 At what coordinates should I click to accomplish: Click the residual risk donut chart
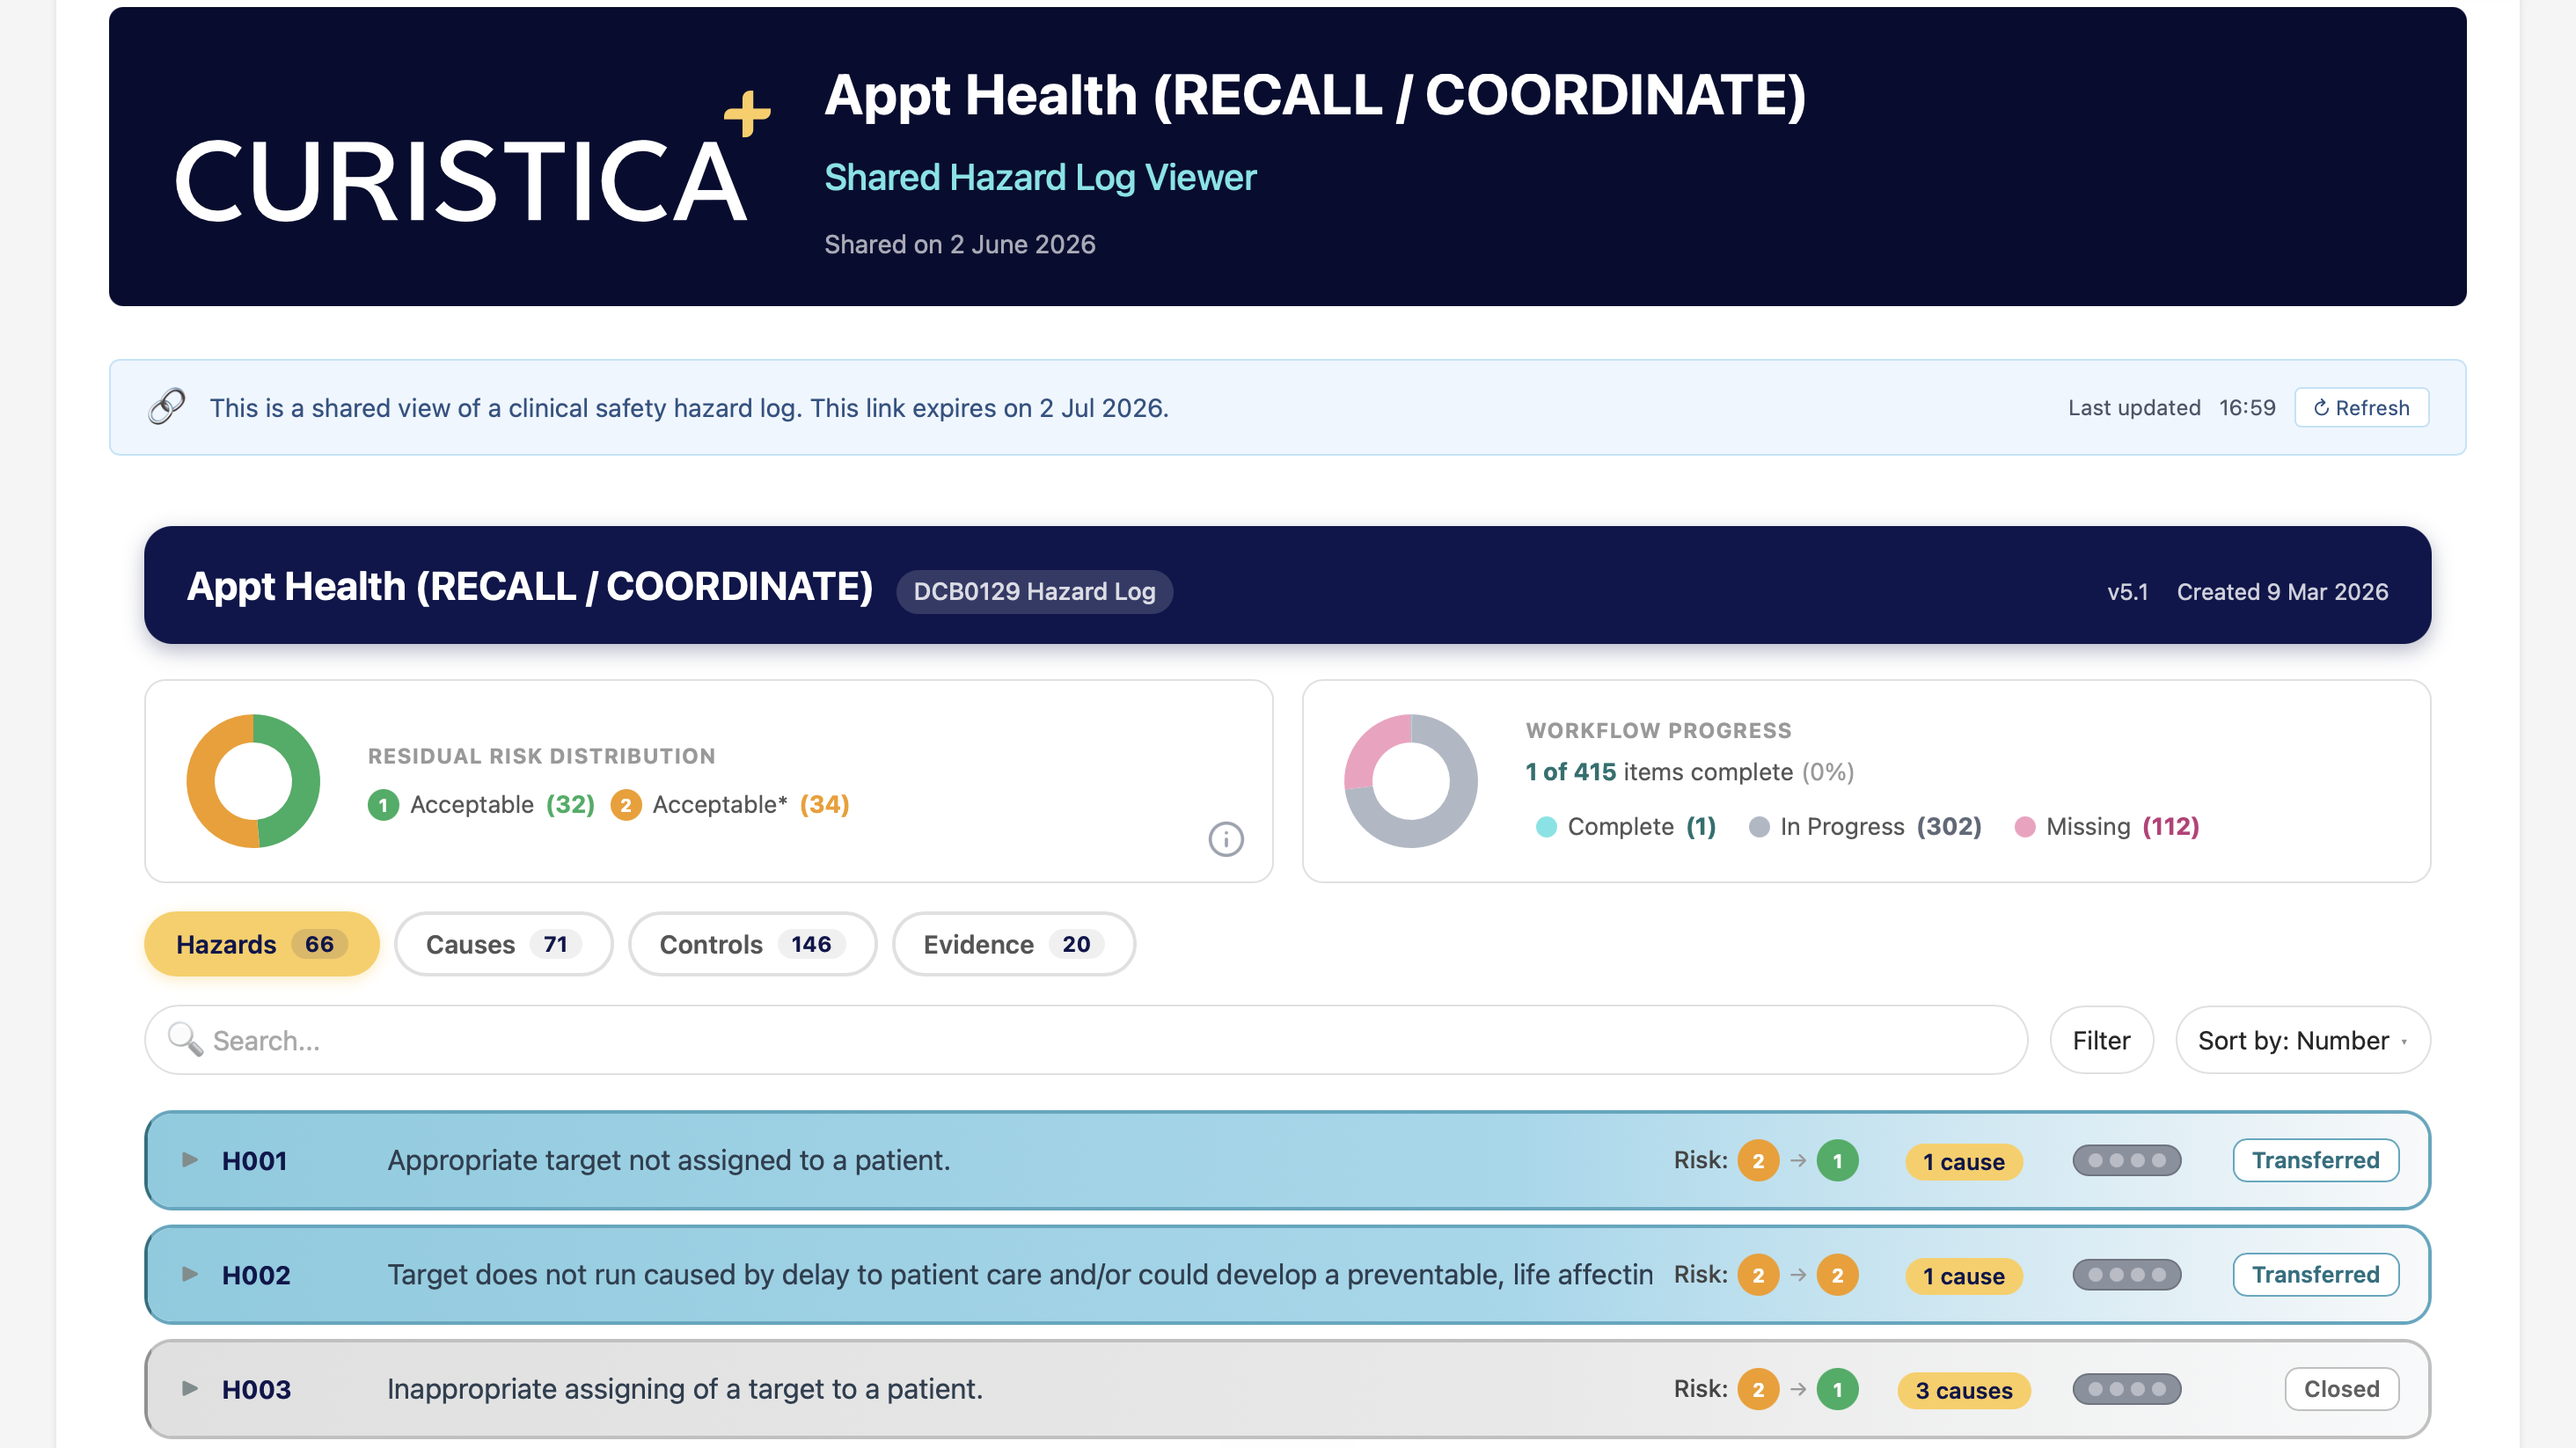click(253, 781)
